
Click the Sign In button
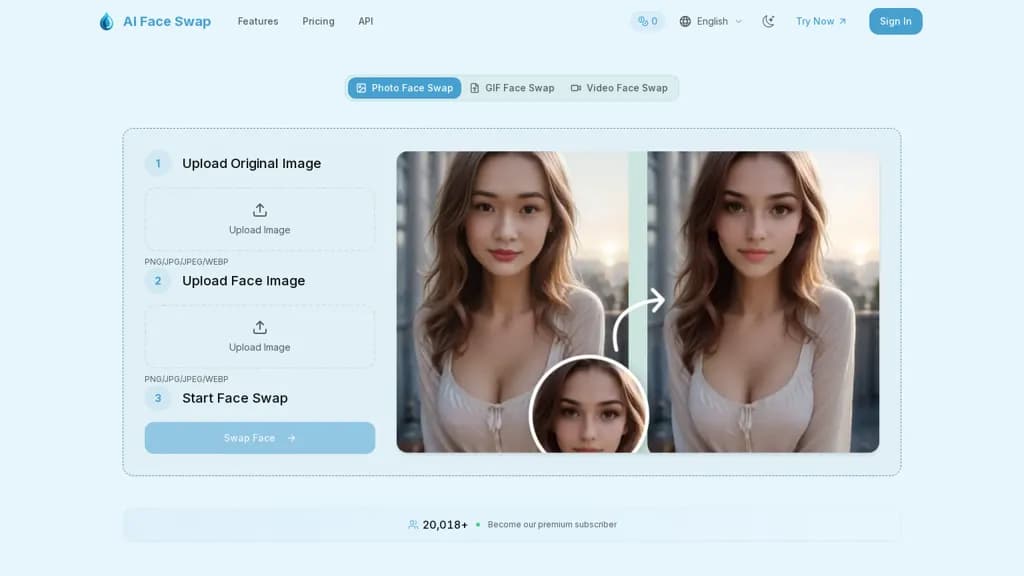(x=895, y=22)
